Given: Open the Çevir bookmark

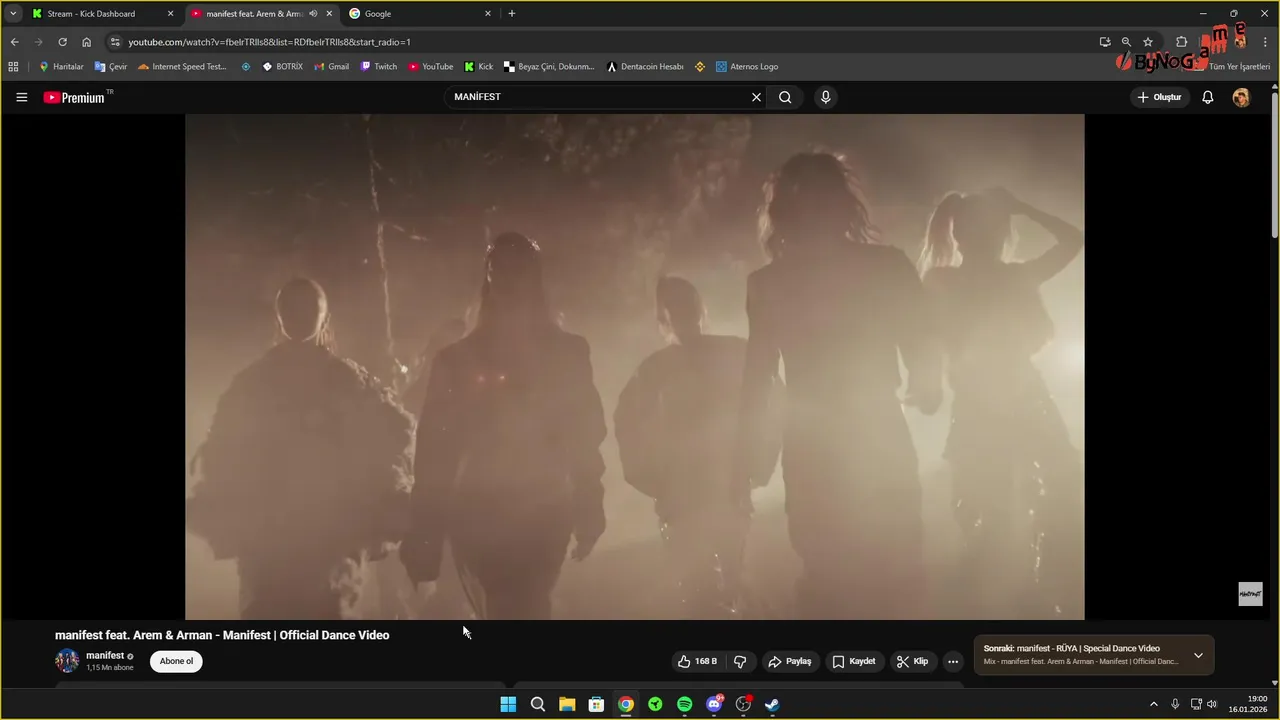Looking at the screenshot, I should [111, 67].
